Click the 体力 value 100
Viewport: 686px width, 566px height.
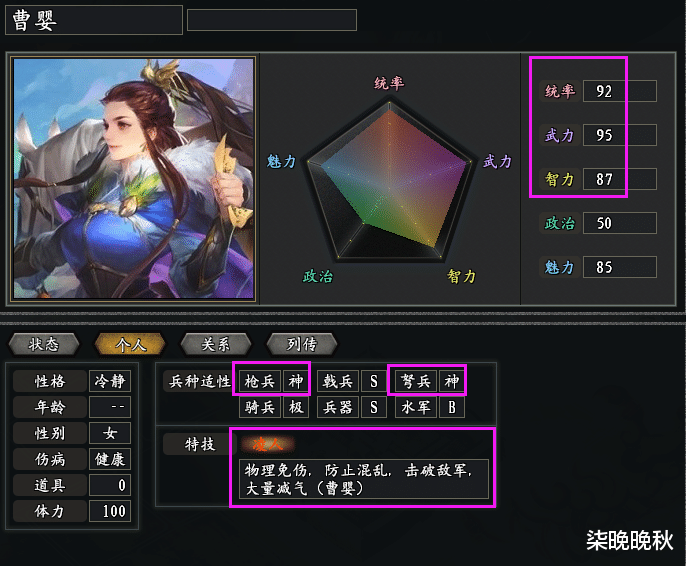tap(110, 511)
